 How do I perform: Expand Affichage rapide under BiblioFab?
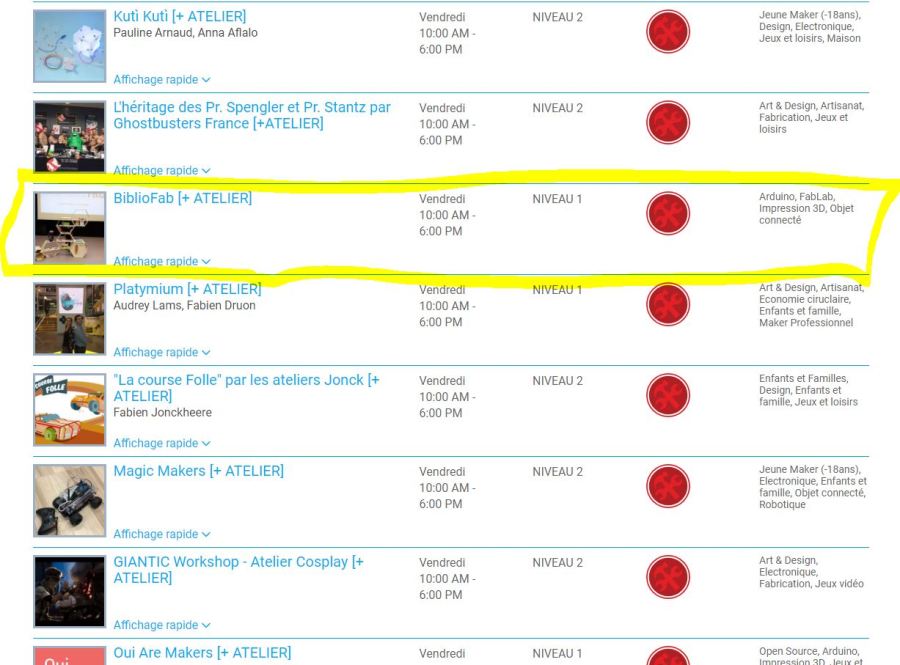click(162, 262)
